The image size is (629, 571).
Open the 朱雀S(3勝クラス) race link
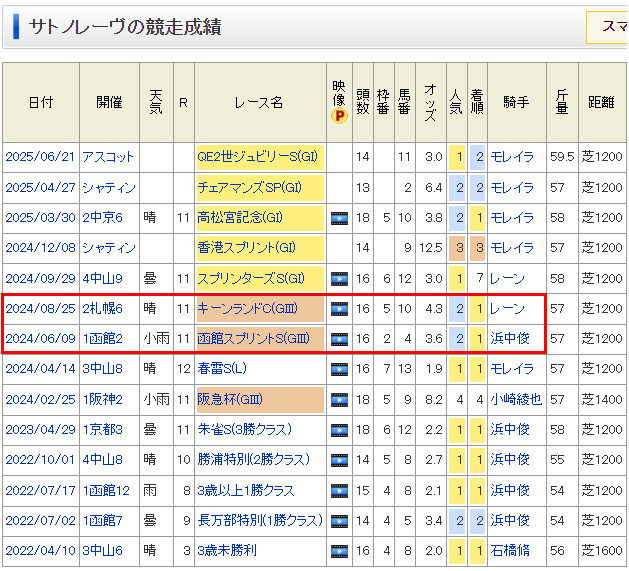click(244, 429)
